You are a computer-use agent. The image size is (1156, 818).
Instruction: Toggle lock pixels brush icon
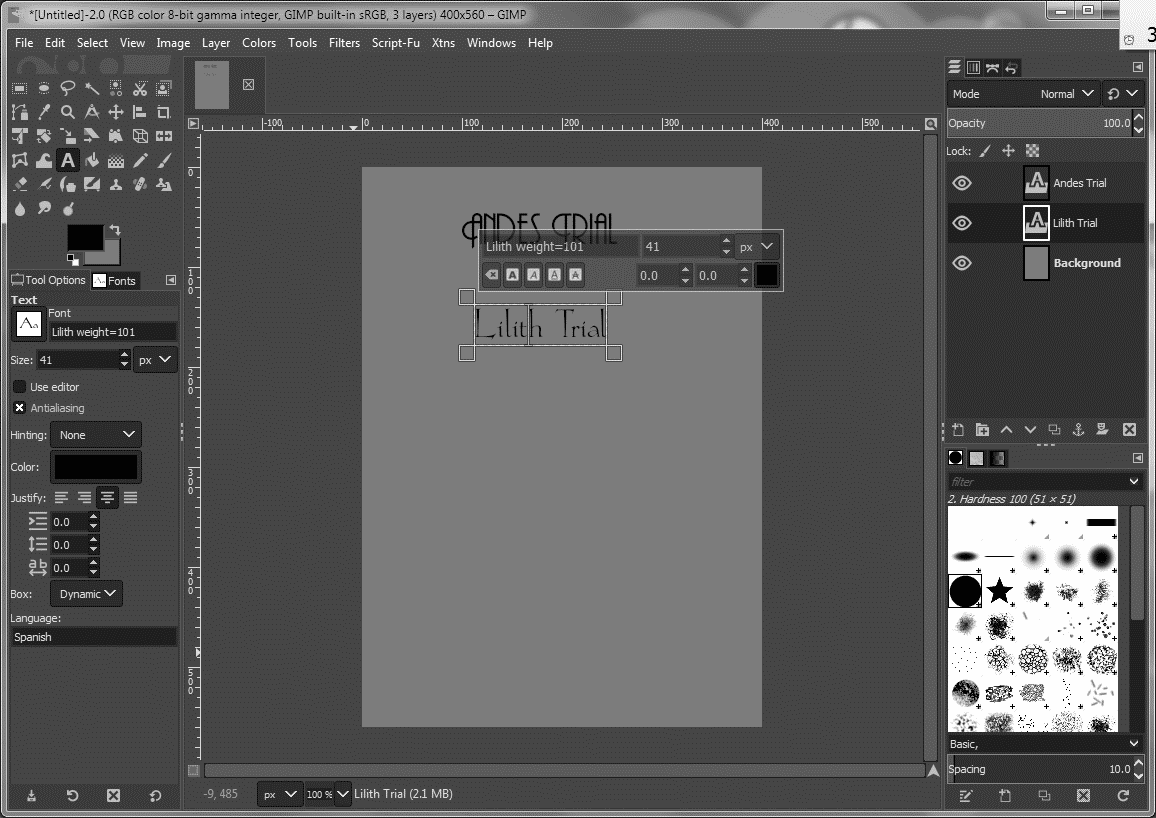click(985, 151)
